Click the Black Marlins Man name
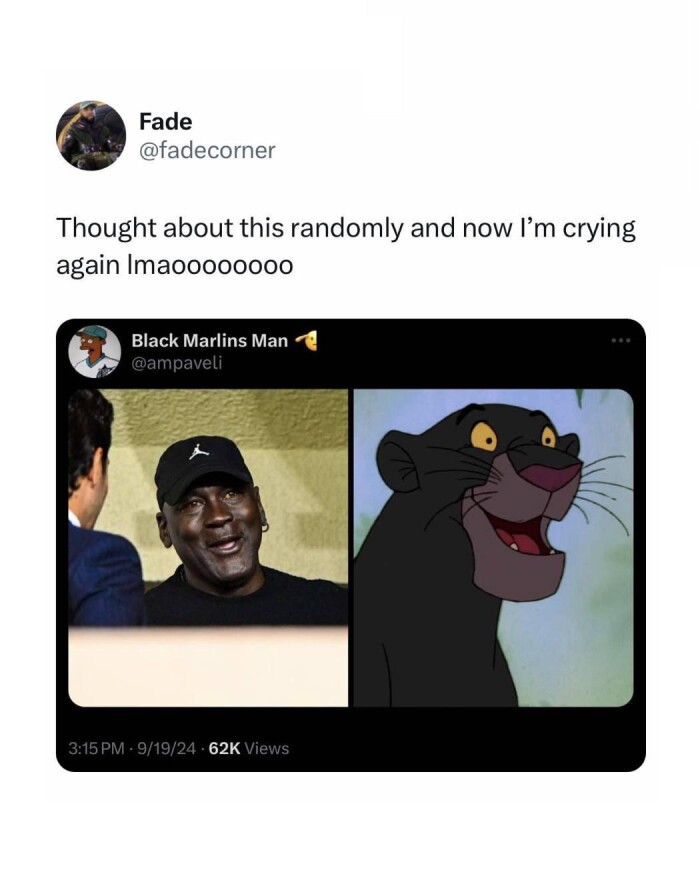Image resolution: width=700 pixels, height=876 pixels. coord(209,340)
